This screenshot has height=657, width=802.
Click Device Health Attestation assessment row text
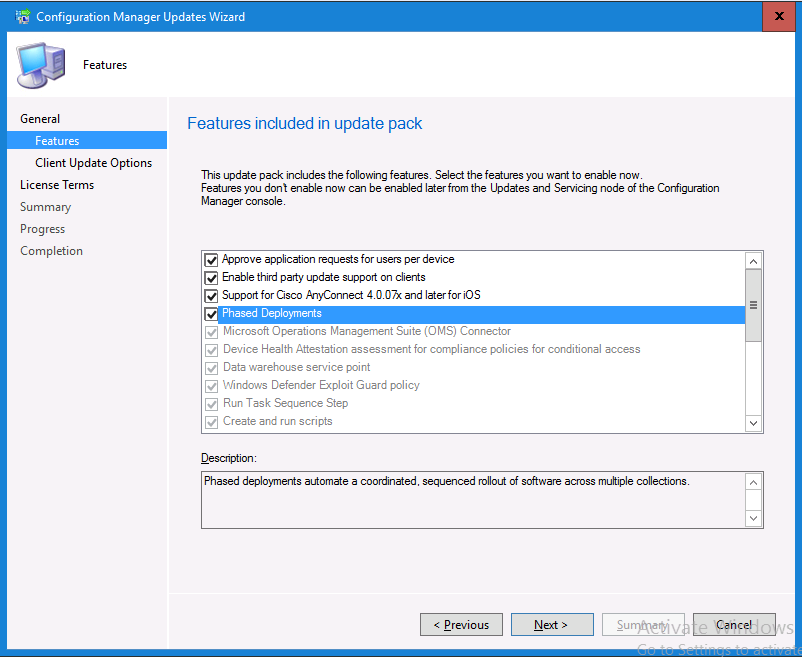[432, 349]
